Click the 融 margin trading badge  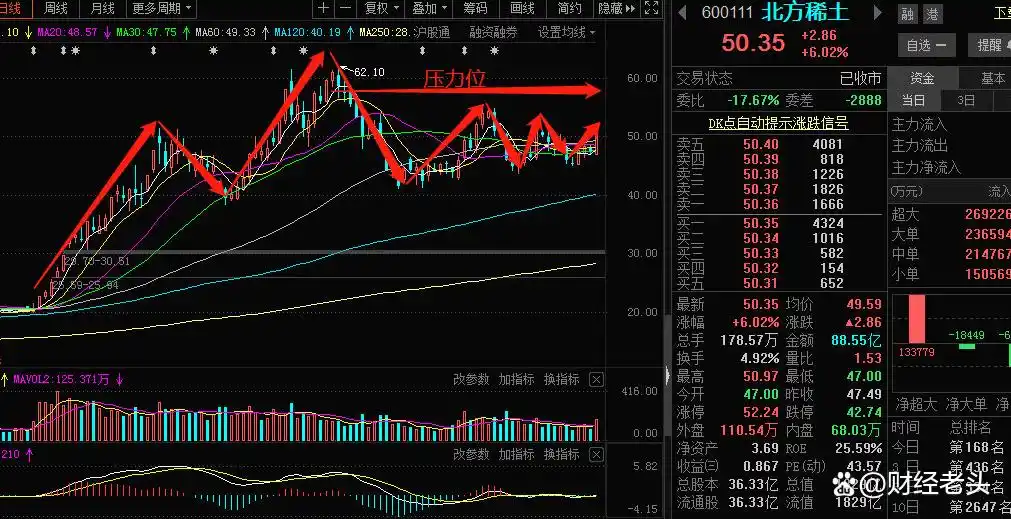pos(908,14)
